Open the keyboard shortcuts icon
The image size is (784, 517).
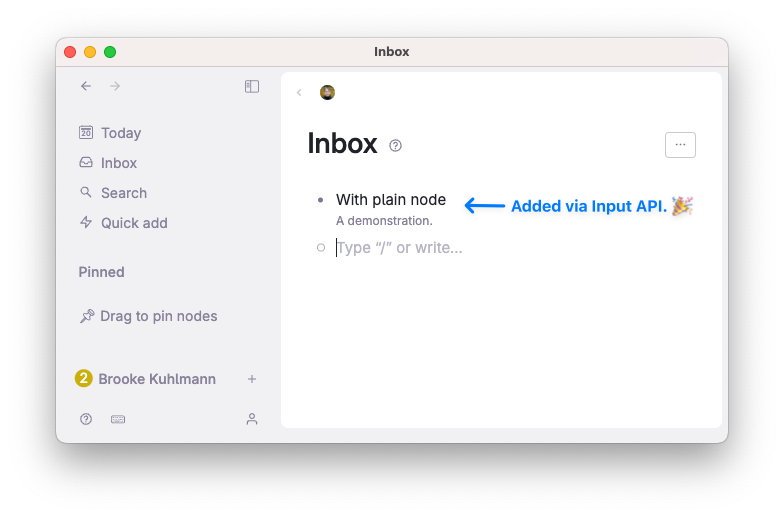(x=118, y=419)
